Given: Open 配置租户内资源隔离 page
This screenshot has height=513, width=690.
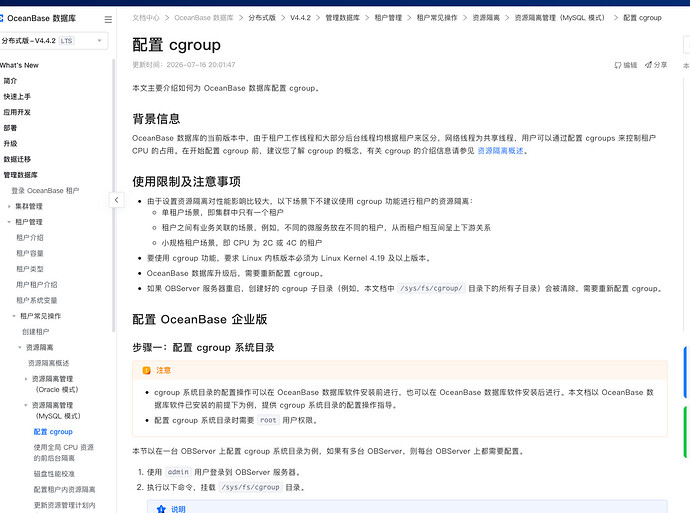Looking at the screenshot, I should point(65,490).
